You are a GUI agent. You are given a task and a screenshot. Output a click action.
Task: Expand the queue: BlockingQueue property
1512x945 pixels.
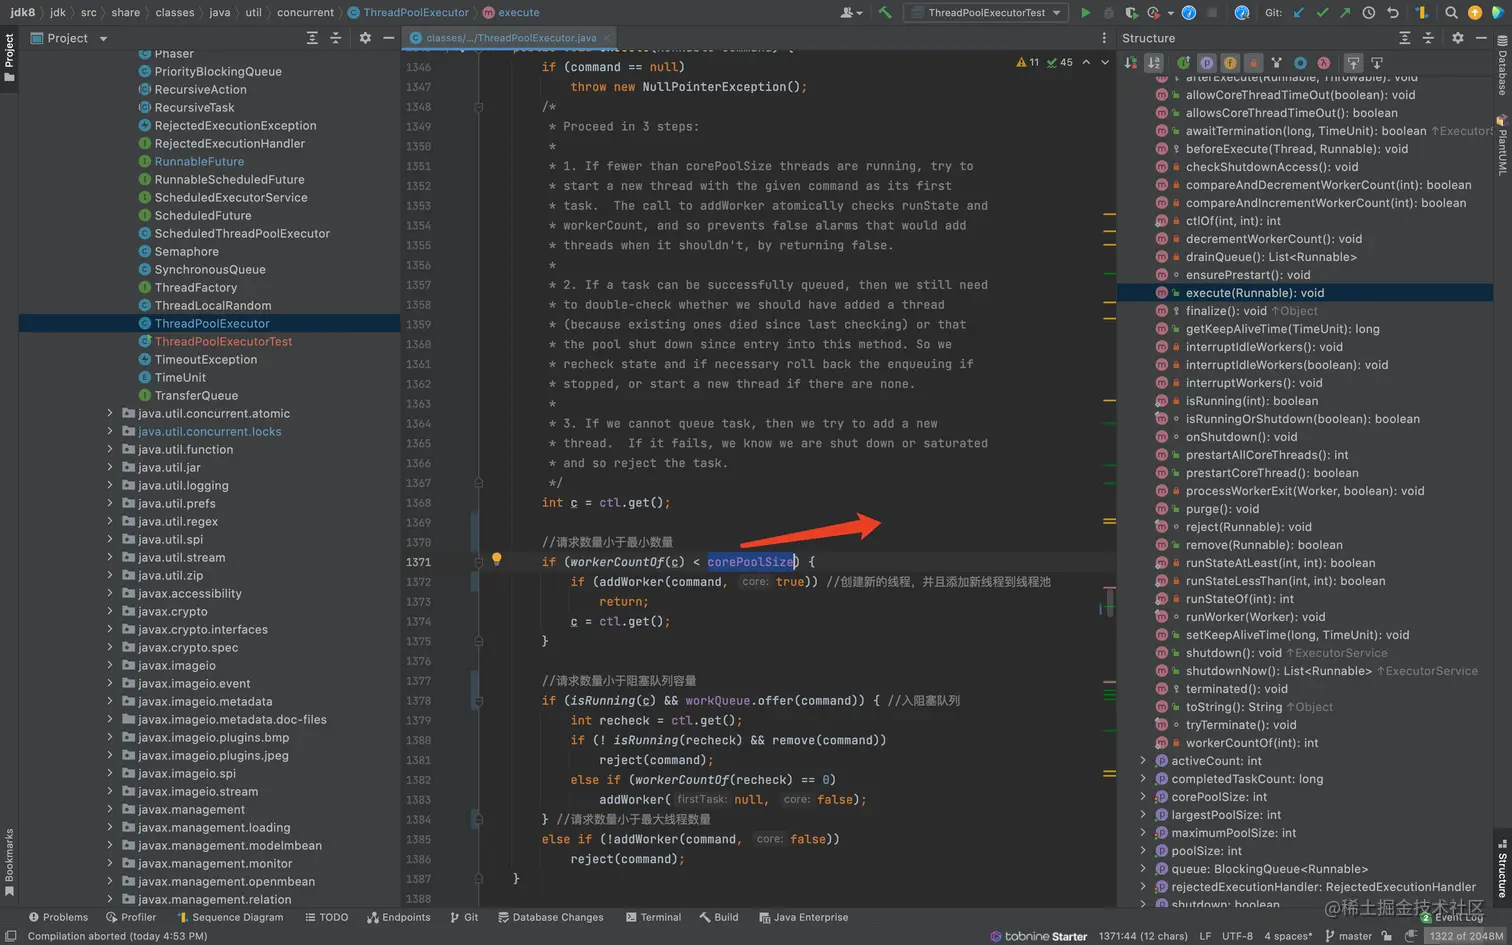point(1143,869)
